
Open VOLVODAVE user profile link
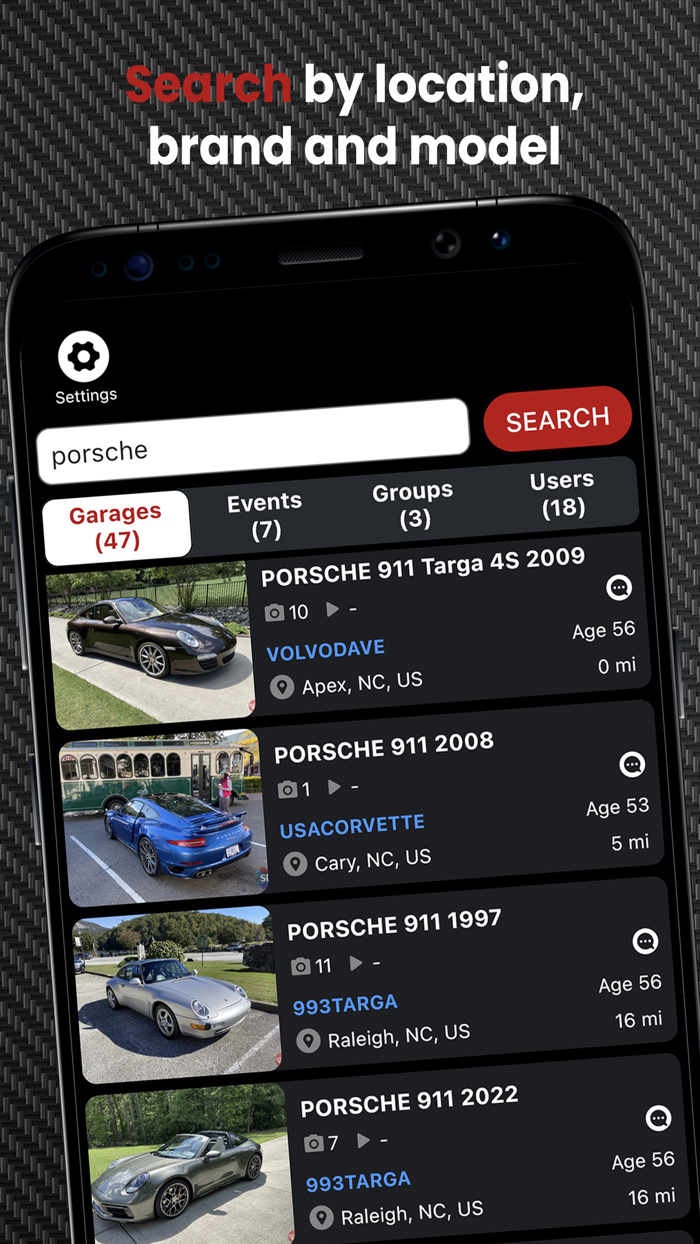click(325, 650)
